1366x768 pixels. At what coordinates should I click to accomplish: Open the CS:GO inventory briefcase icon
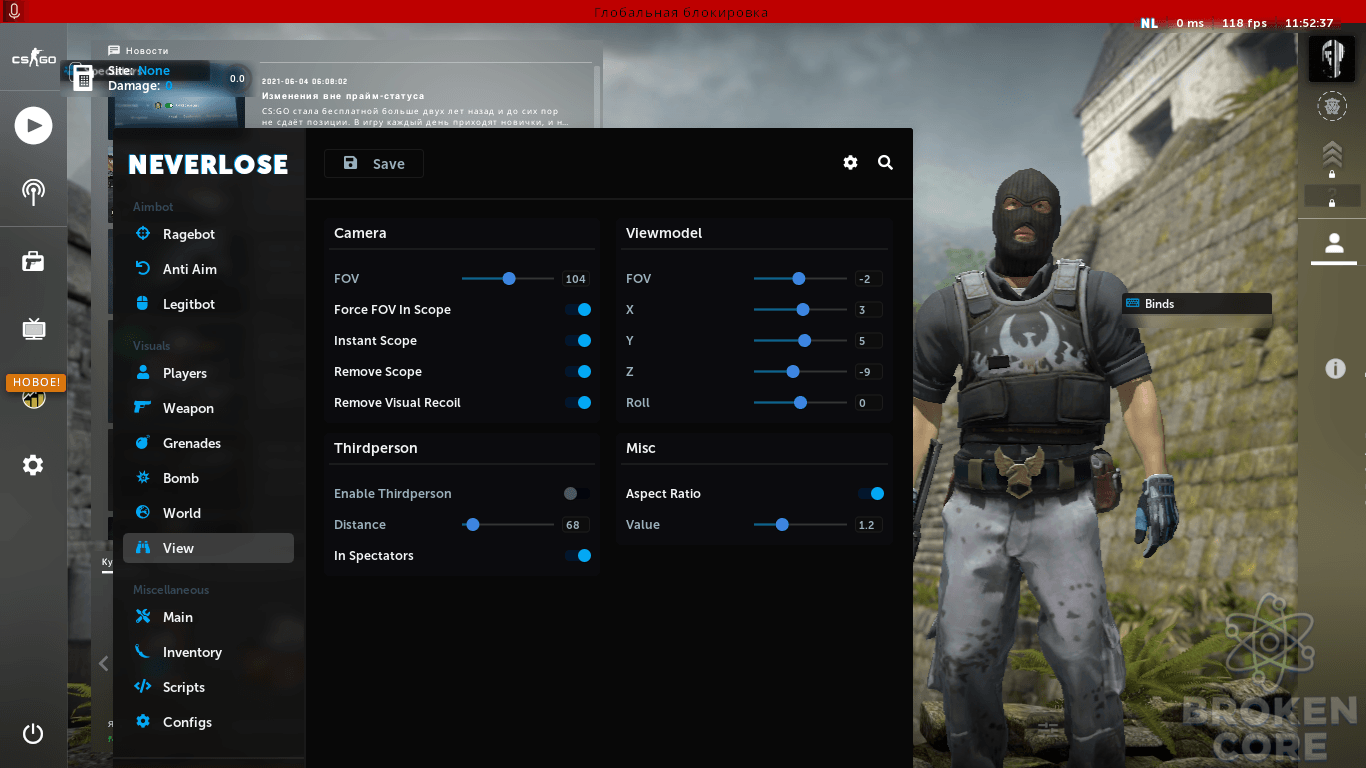33,261
